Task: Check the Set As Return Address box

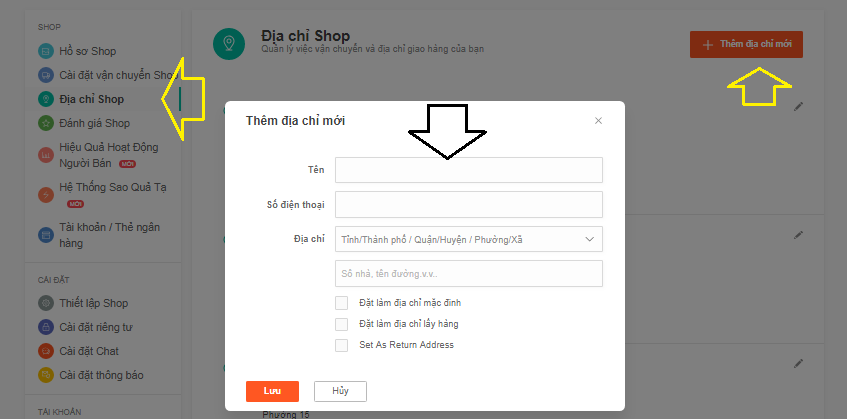Action: tap(341, 345)
